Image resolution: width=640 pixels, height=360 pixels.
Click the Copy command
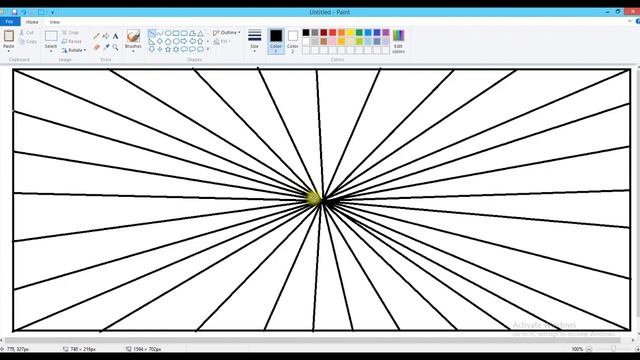(x=28, y=41)
